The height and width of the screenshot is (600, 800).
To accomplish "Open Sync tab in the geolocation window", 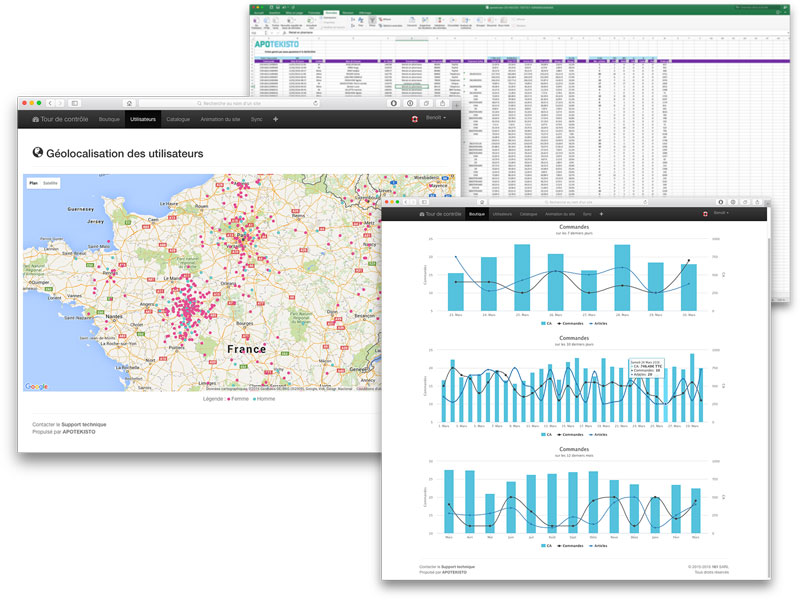I will (x=256, y=119).
